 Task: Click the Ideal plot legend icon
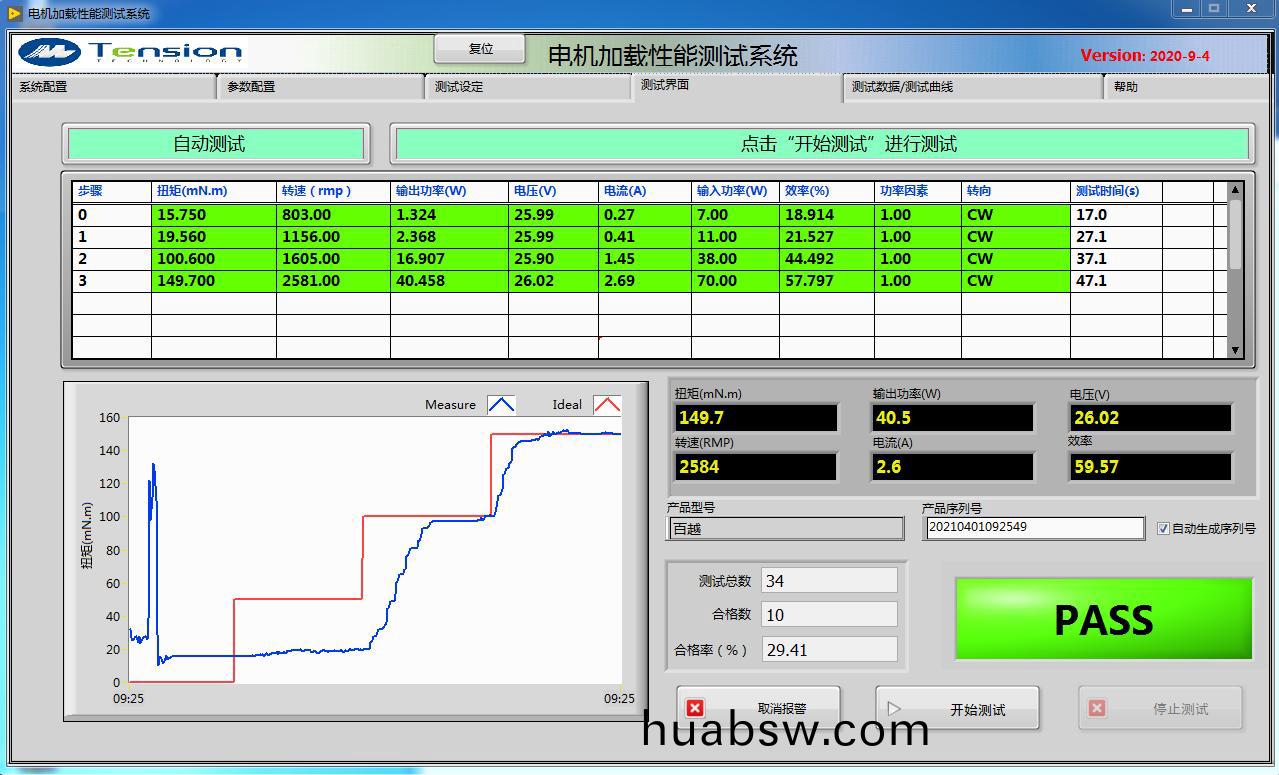coord(606,405)
